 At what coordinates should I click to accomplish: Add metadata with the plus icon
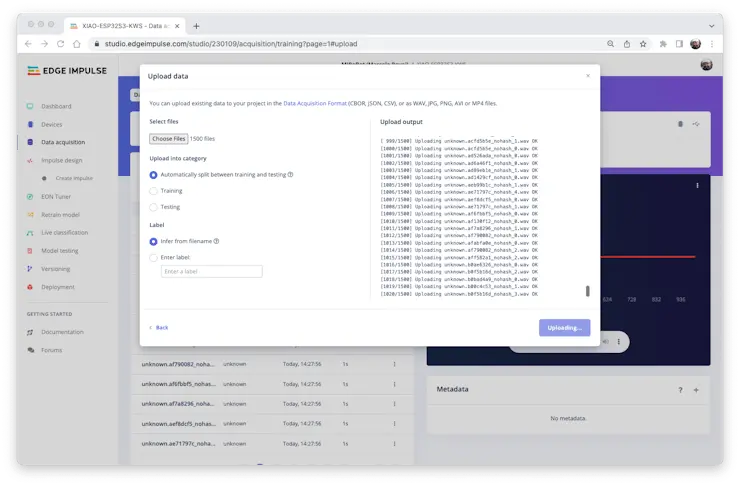click(x=696, y=390)
